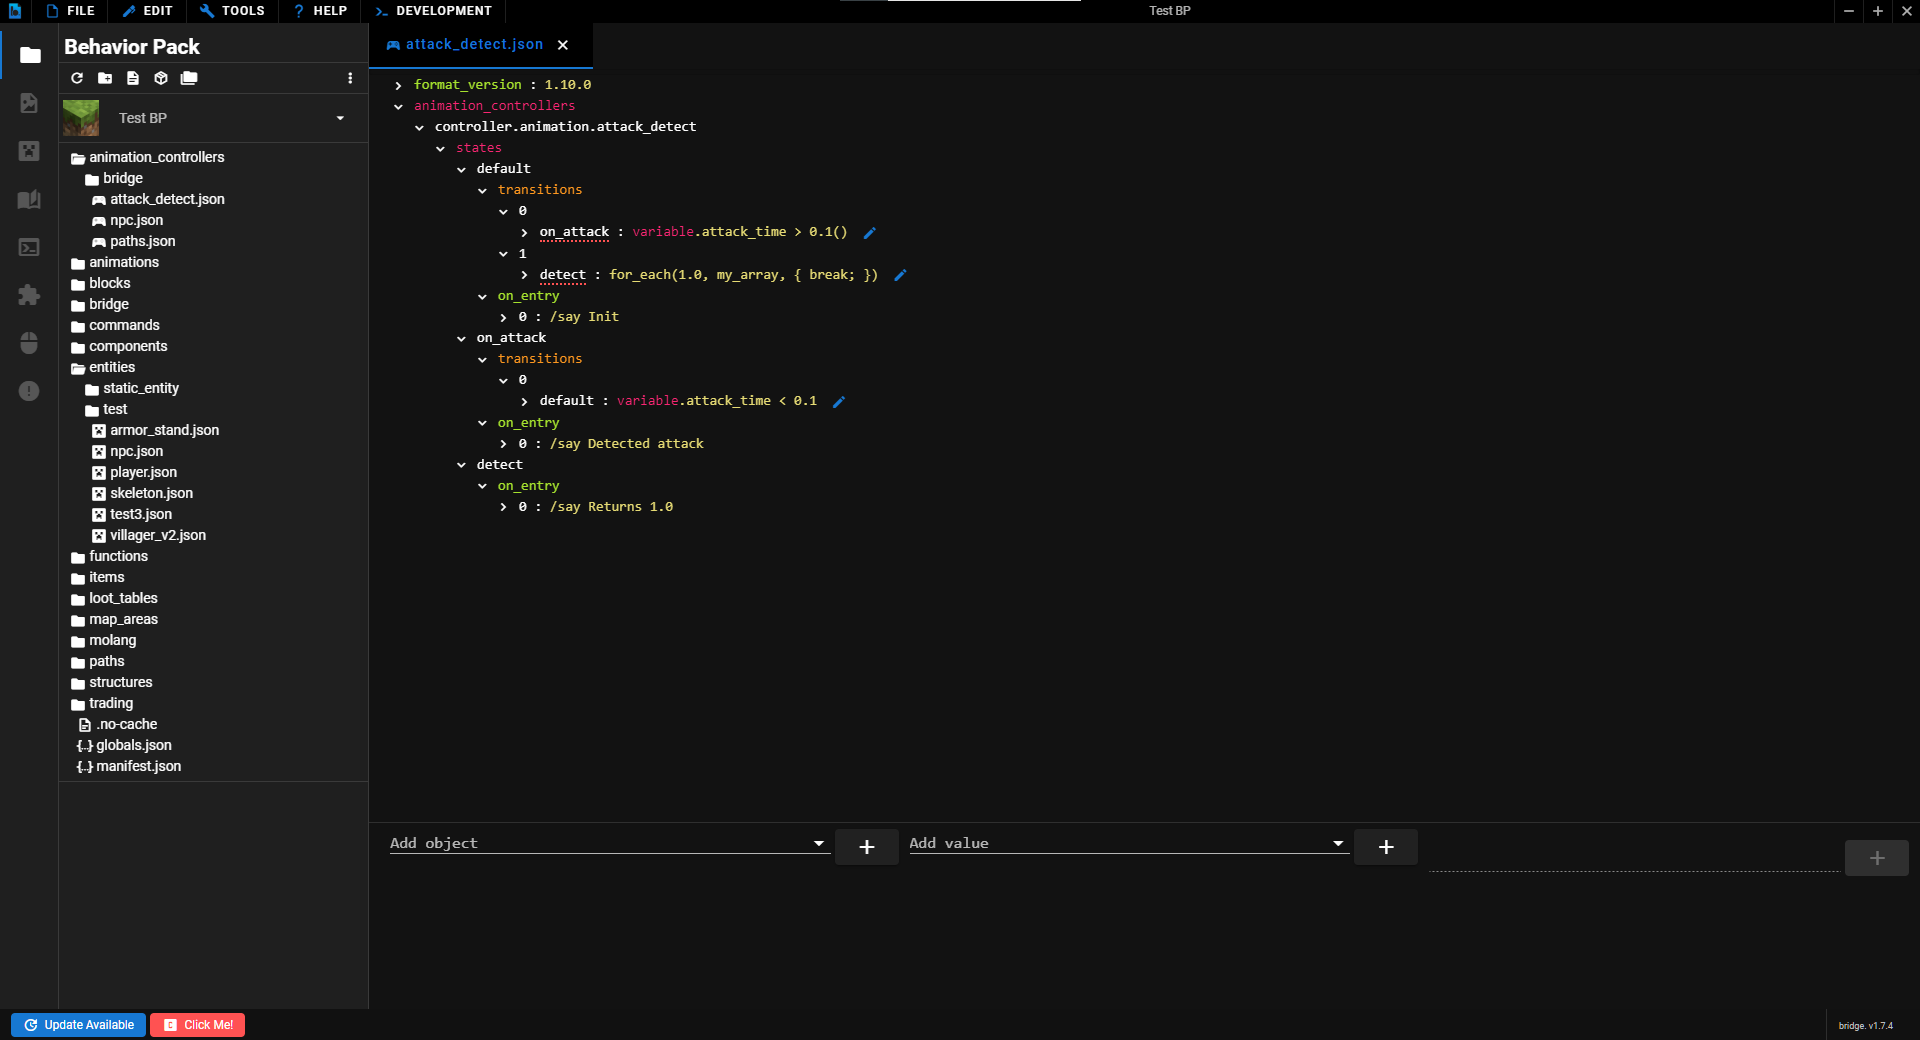1920x1040 pixels.
Task: Open the notifications exclamation icon in sidebar
Action: (x=29, y=391)
